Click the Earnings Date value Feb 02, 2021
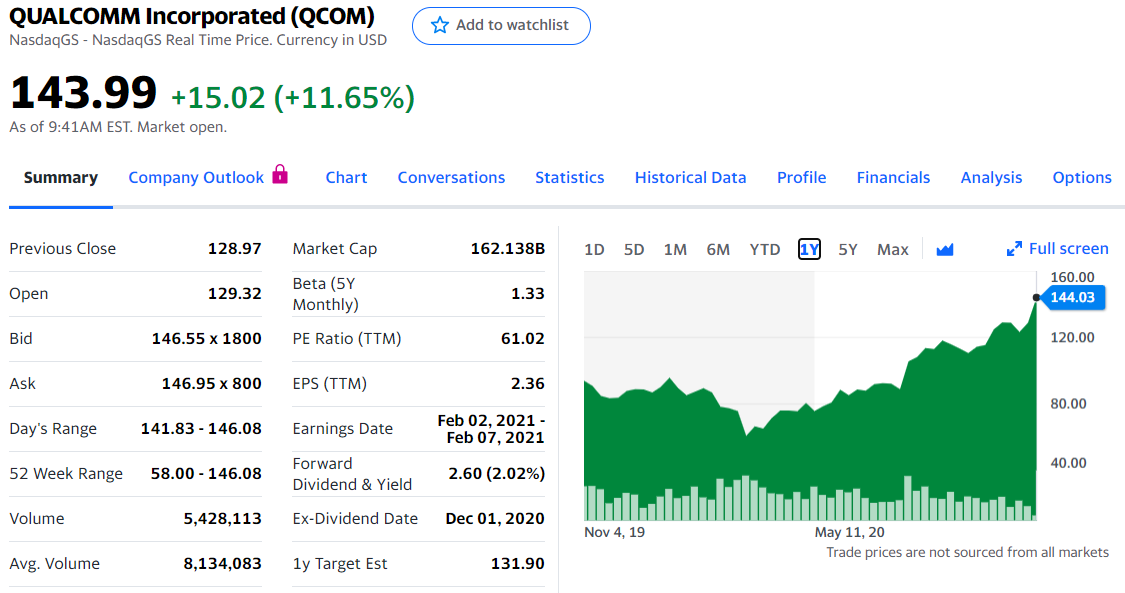1125x593 pixels. [491, 429]
